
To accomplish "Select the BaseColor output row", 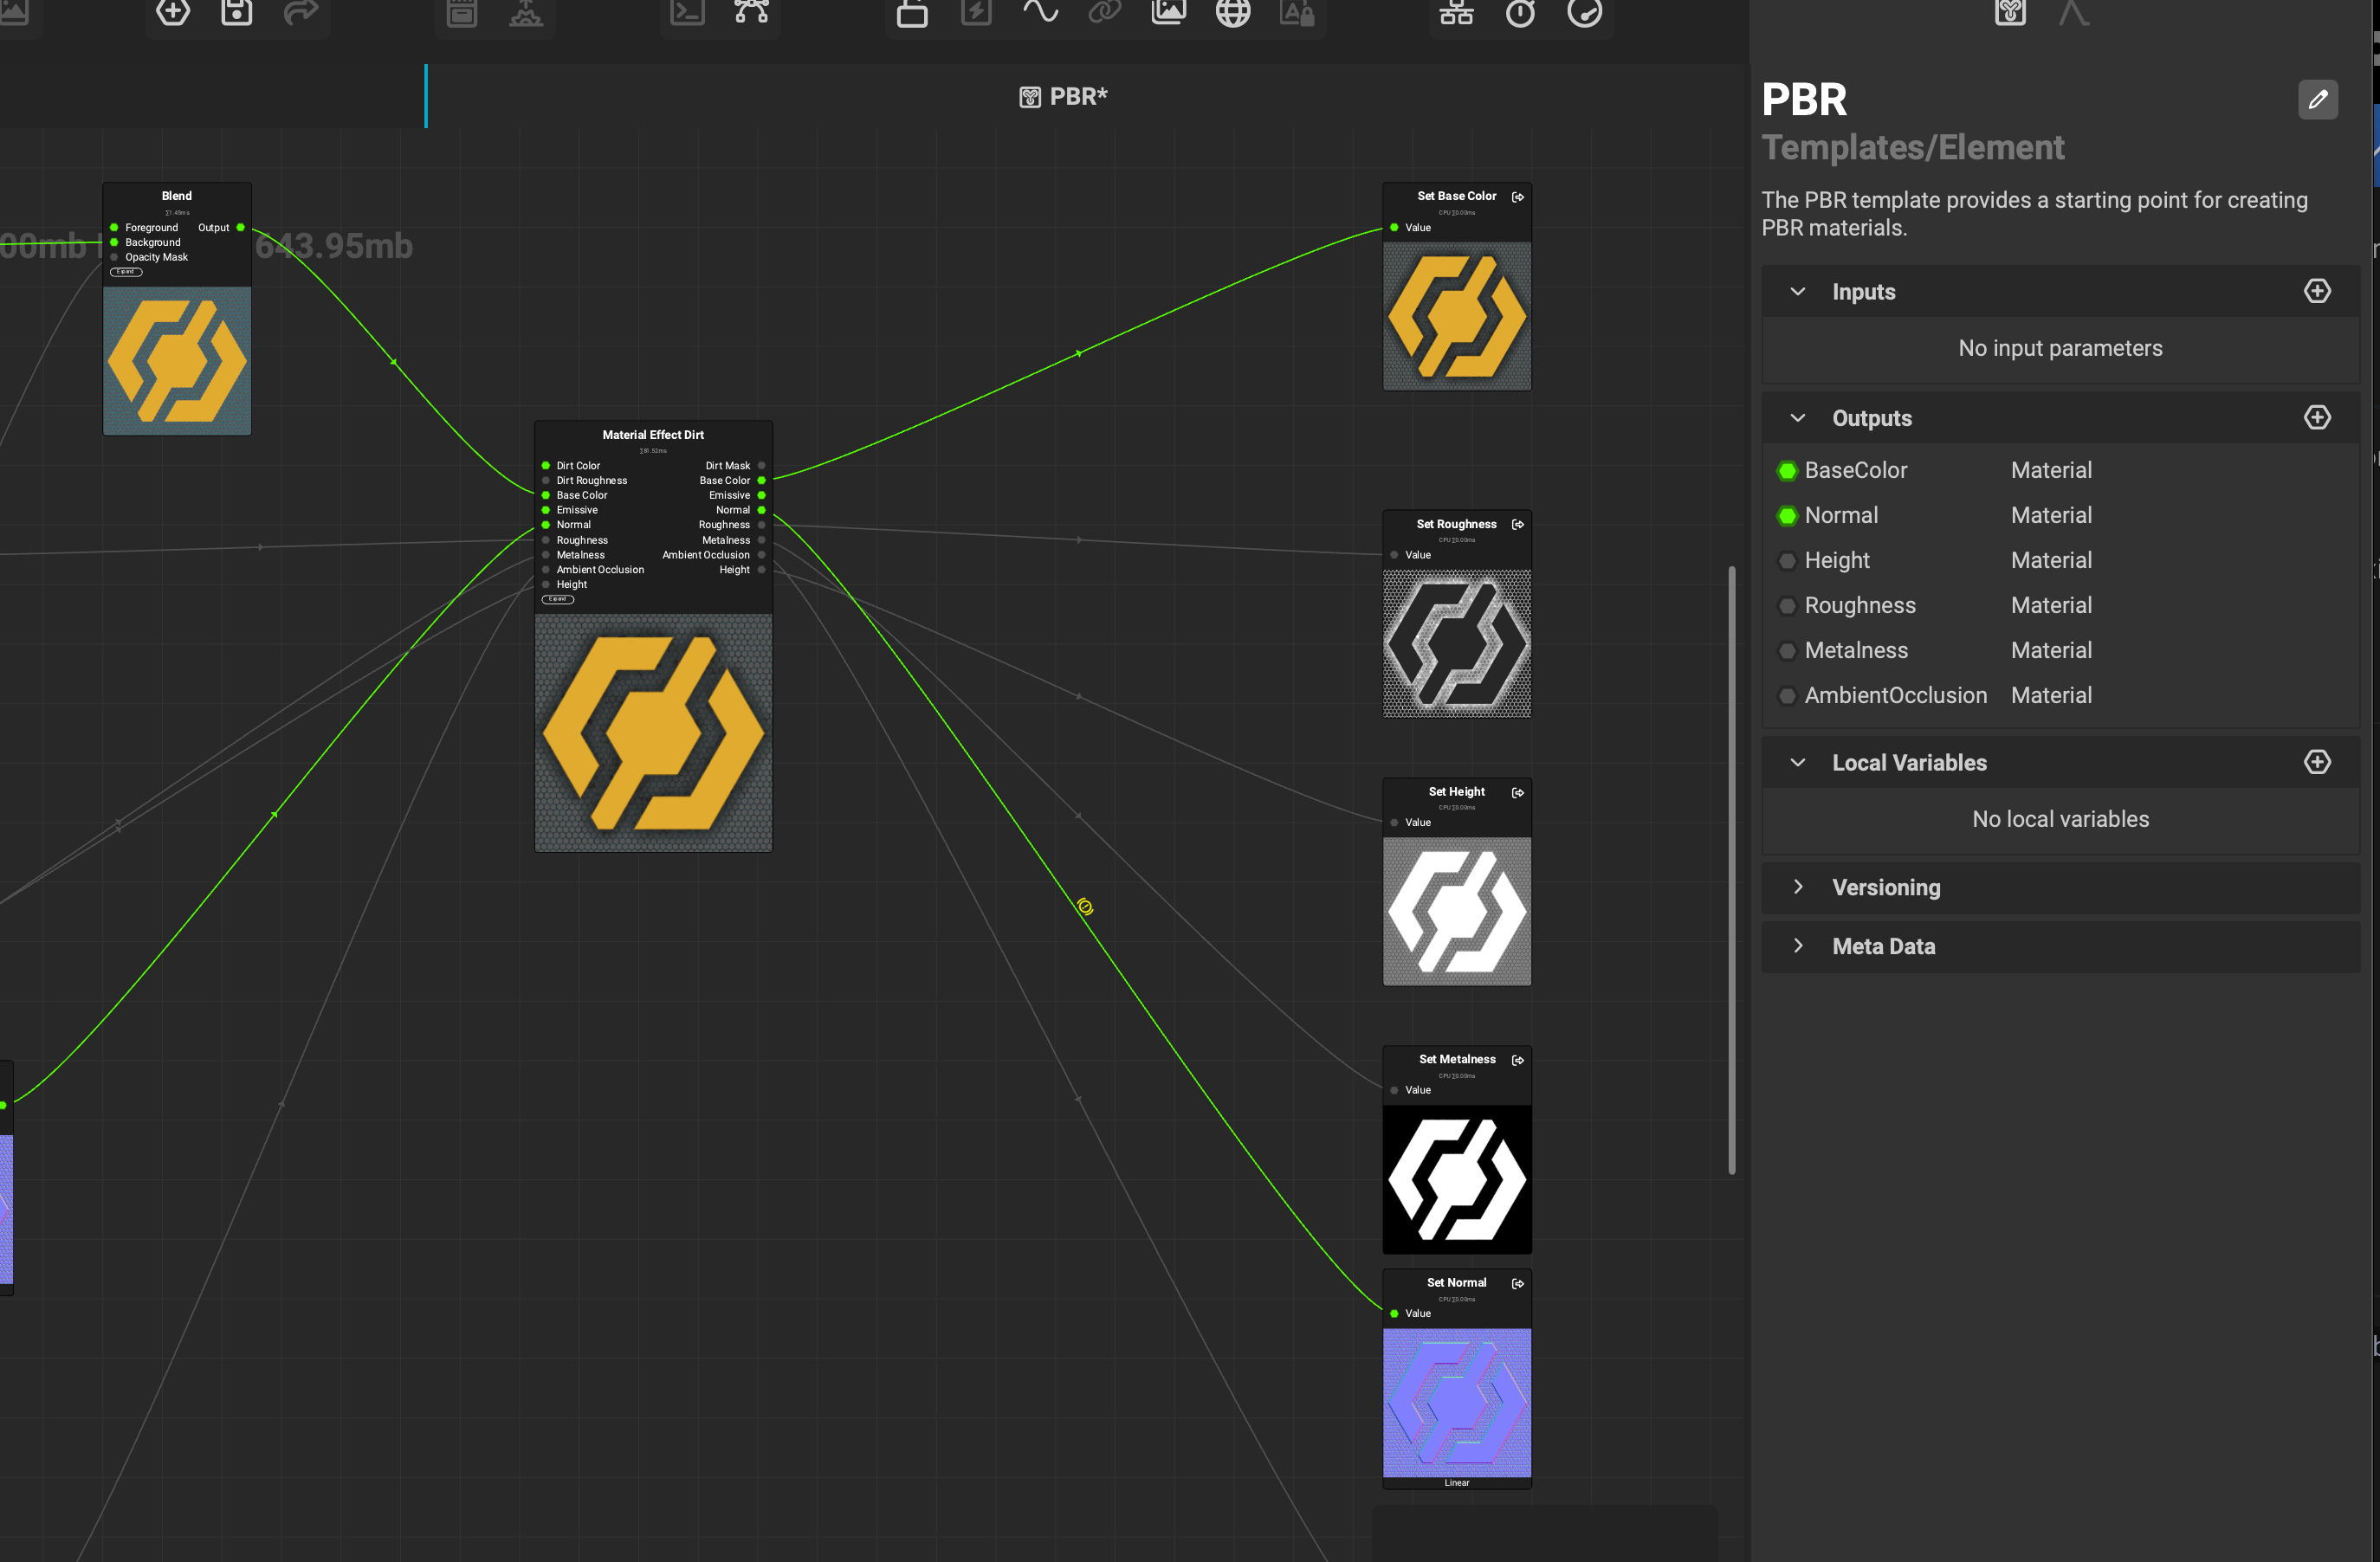I will click(x=2060, y=470).
